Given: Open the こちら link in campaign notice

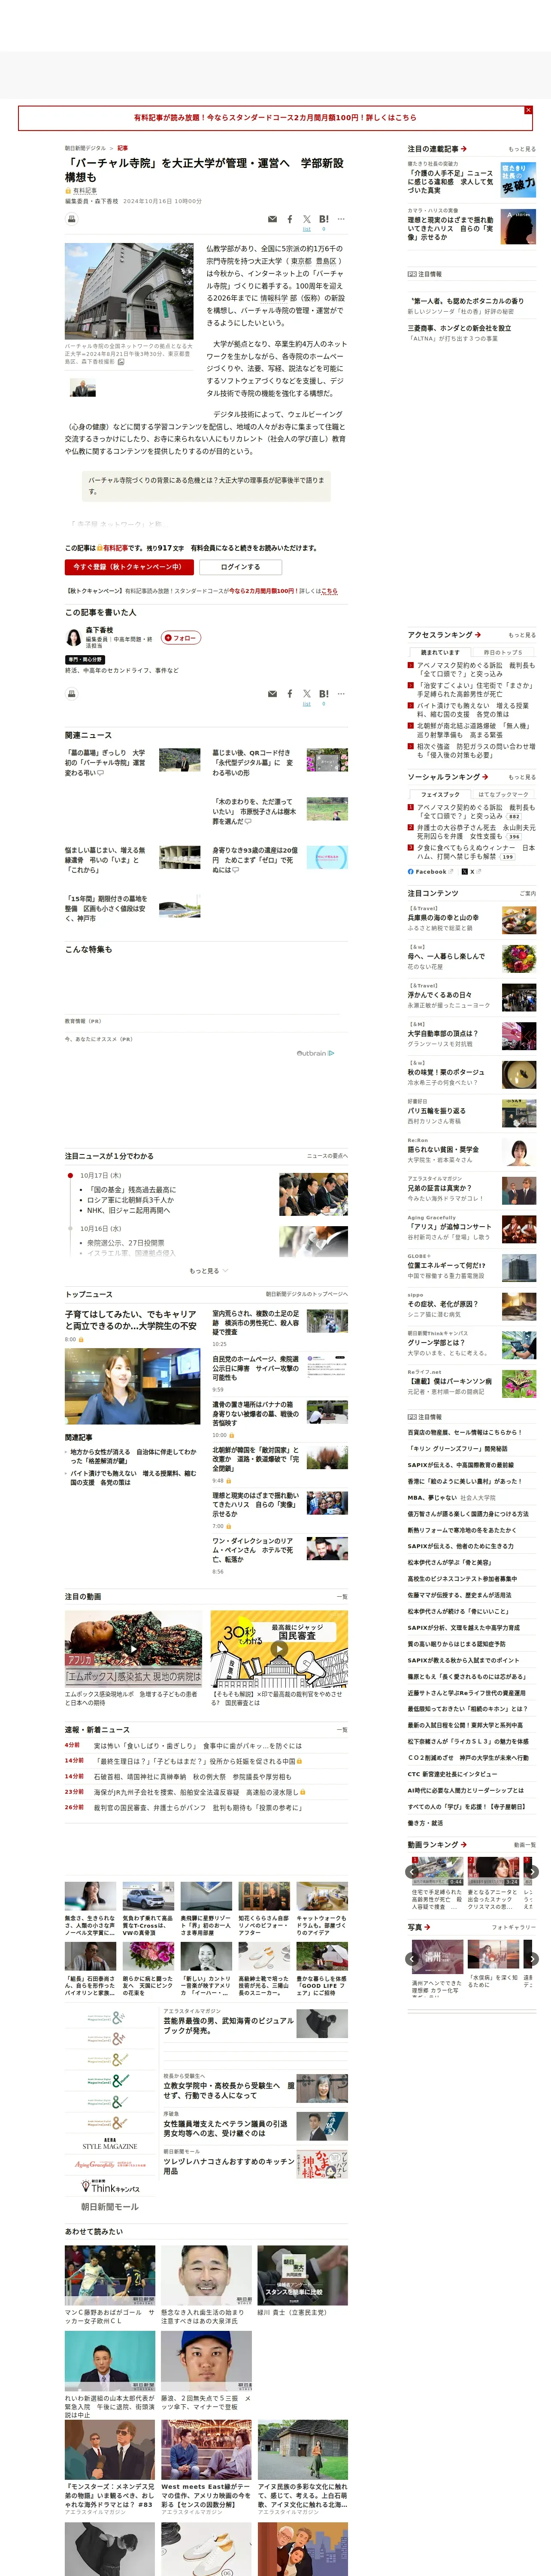Looking at the screenshot, I should [x=330, y=591].
